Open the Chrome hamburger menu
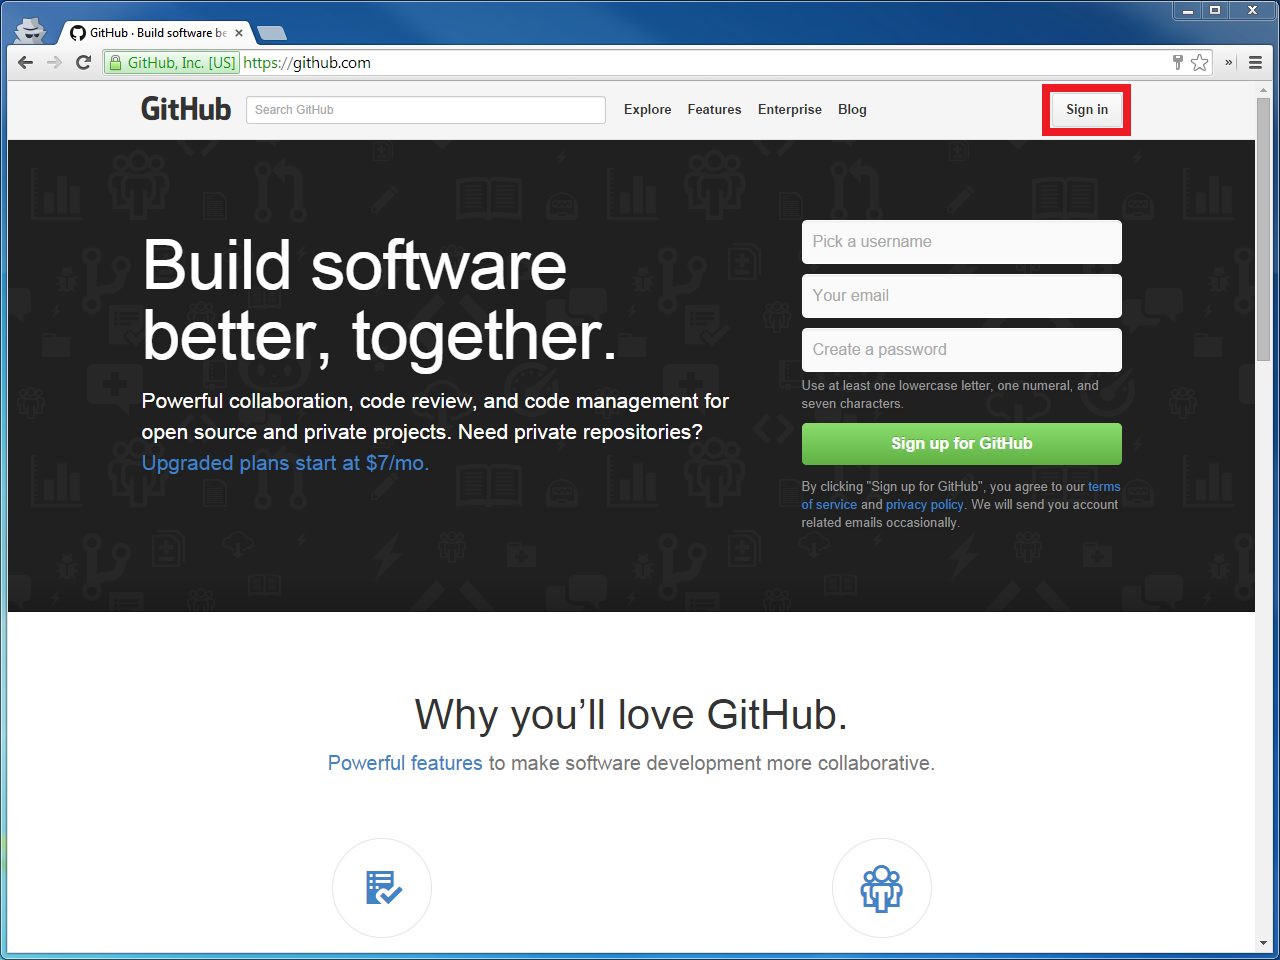 [1255, 62]
